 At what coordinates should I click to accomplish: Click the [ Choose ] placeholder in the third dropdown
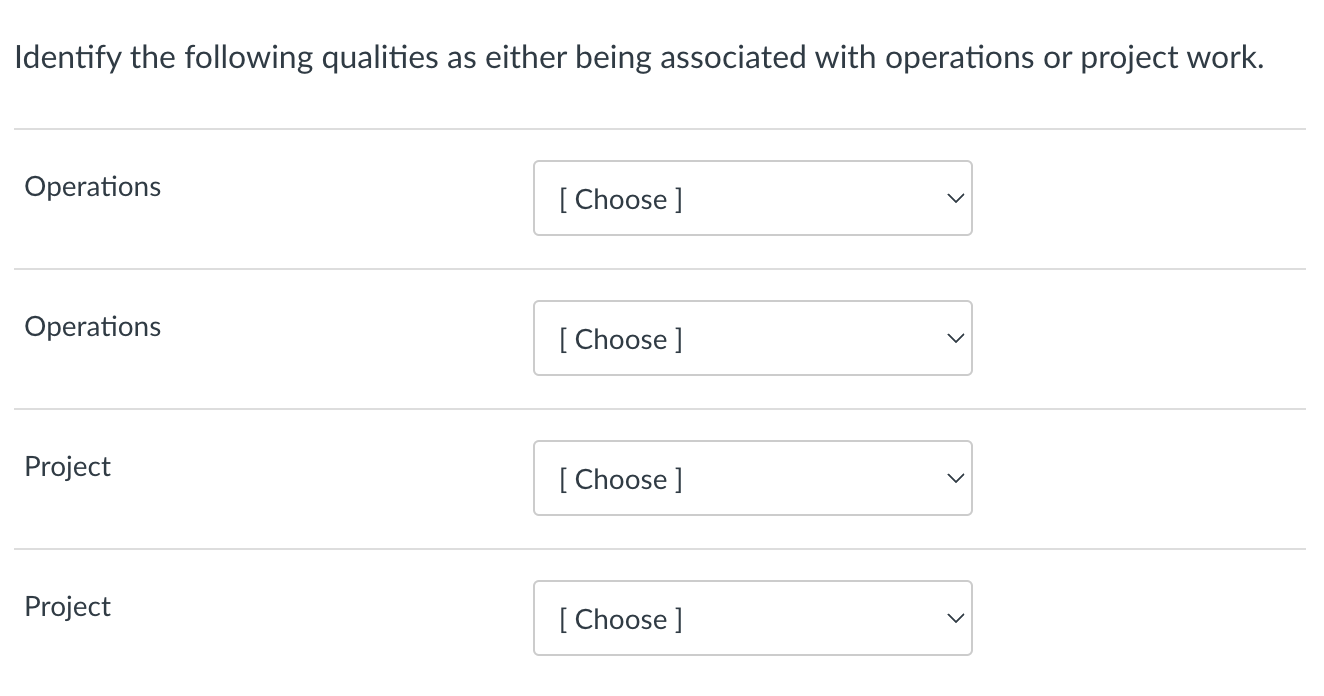click(620, 479)
